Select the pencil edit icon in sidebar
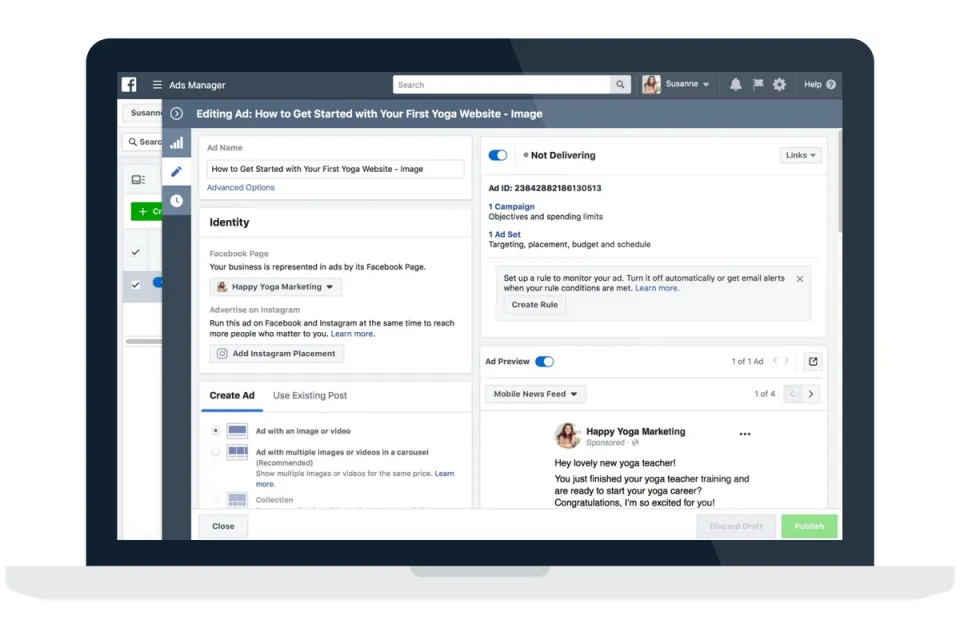 (x=177, y=171)
